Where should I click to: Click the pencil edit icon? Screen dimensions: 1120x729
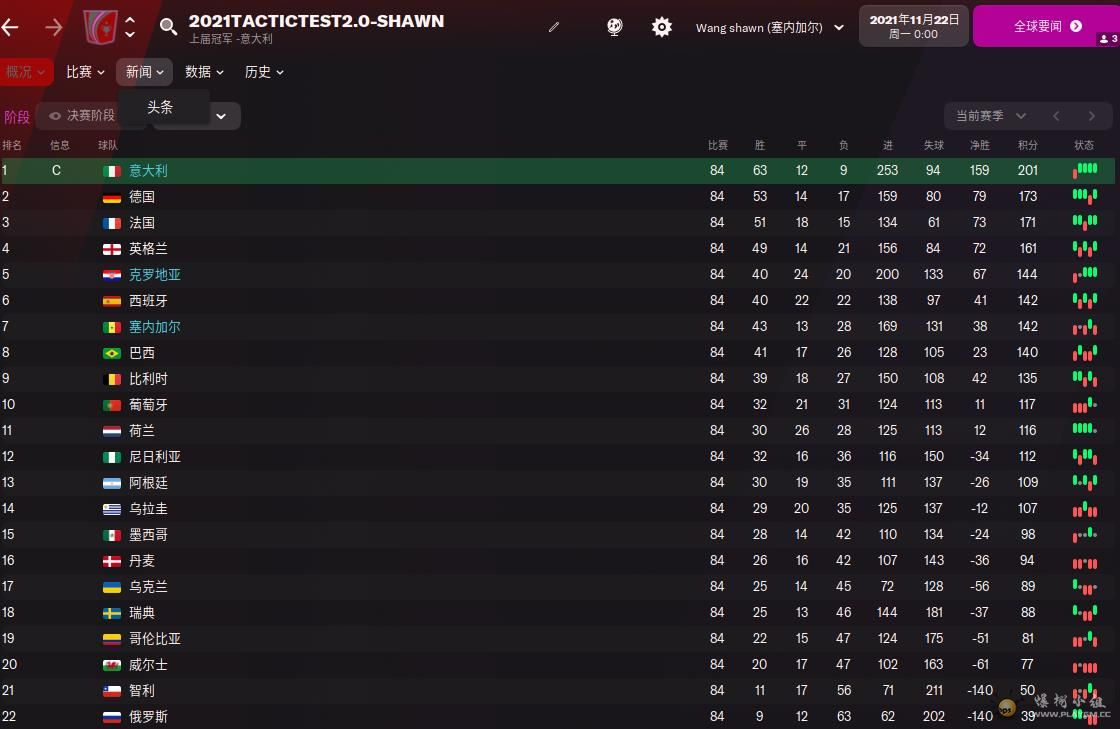pyautogui.click(x=554, y=27)
